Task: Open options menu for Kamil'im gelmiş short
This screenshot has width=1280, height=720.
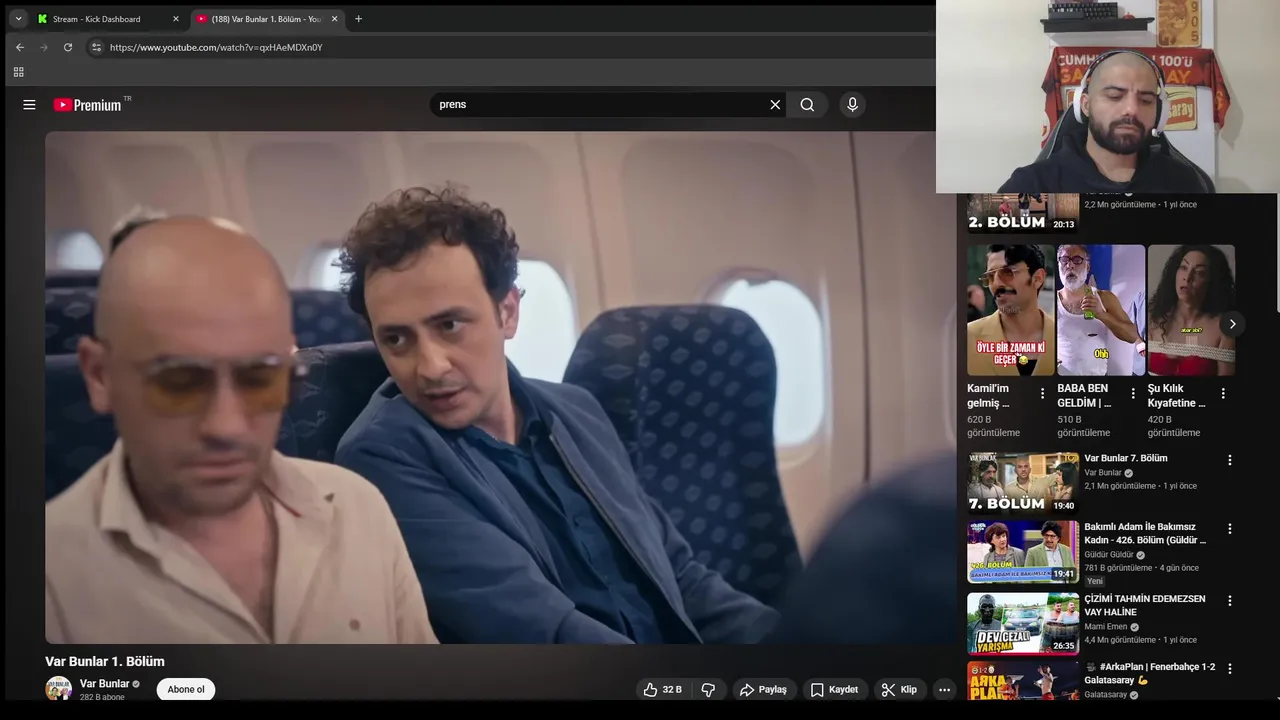Action: click(x=1042, y=393)
